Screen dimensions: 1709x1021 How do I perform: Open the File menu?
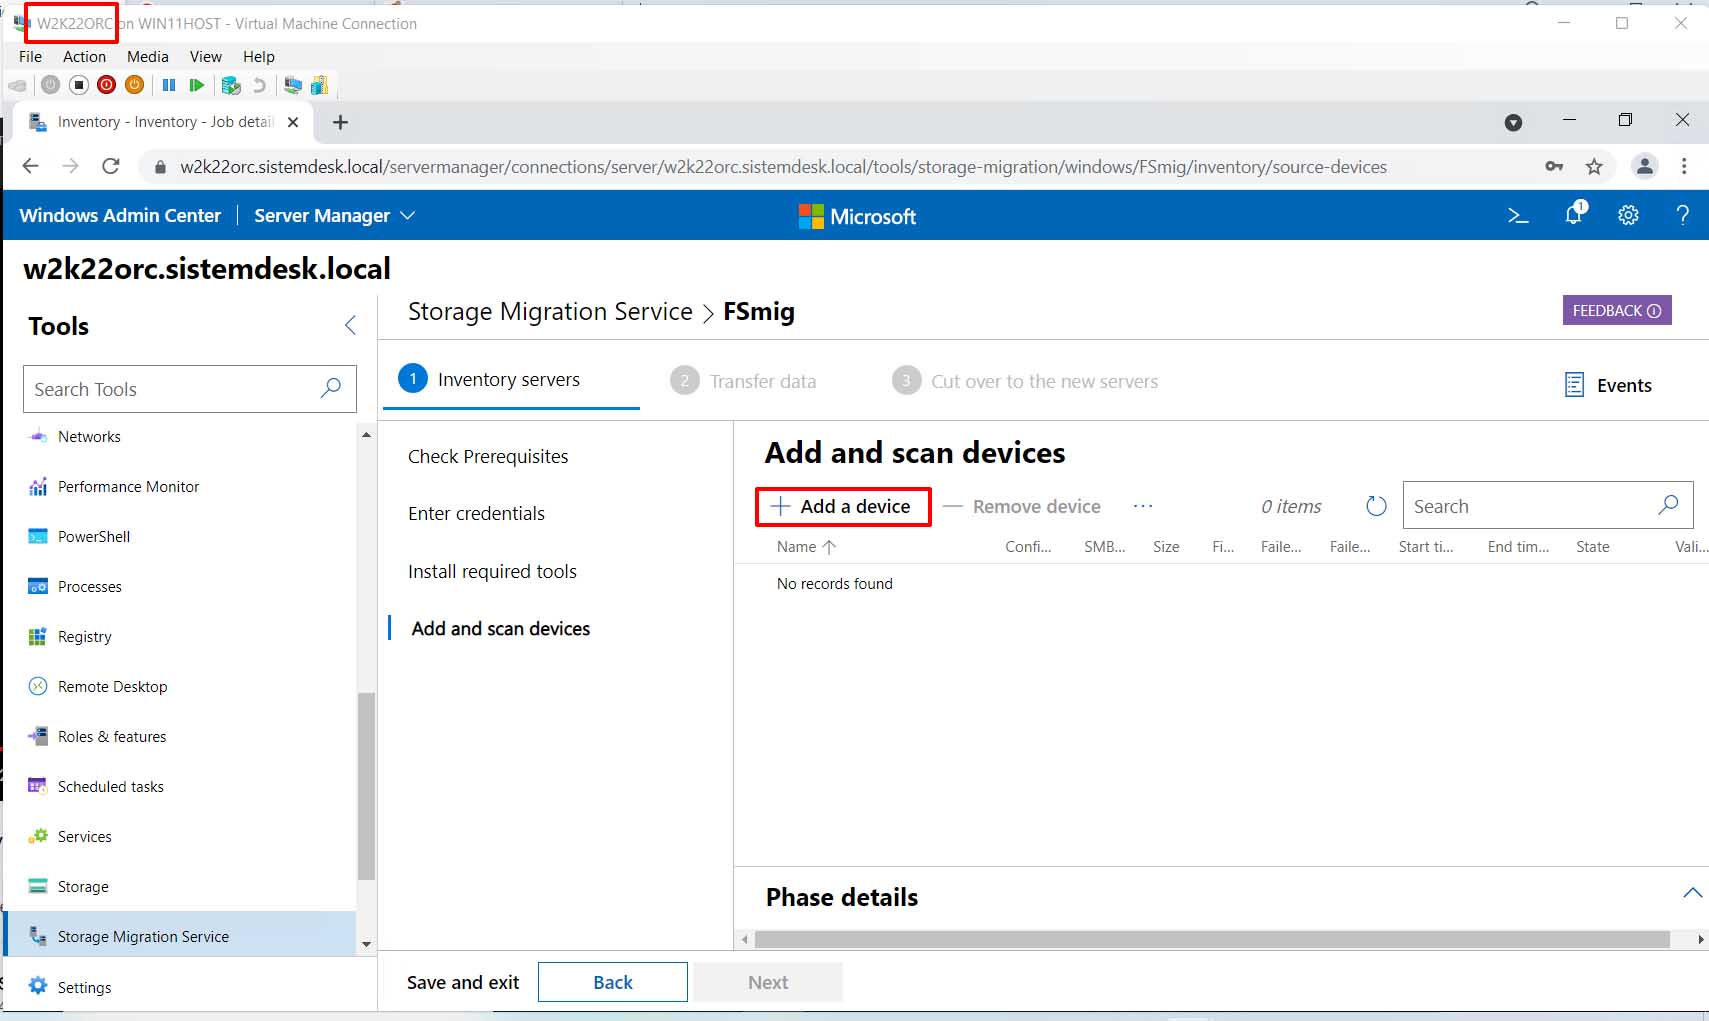pos(30,56)
